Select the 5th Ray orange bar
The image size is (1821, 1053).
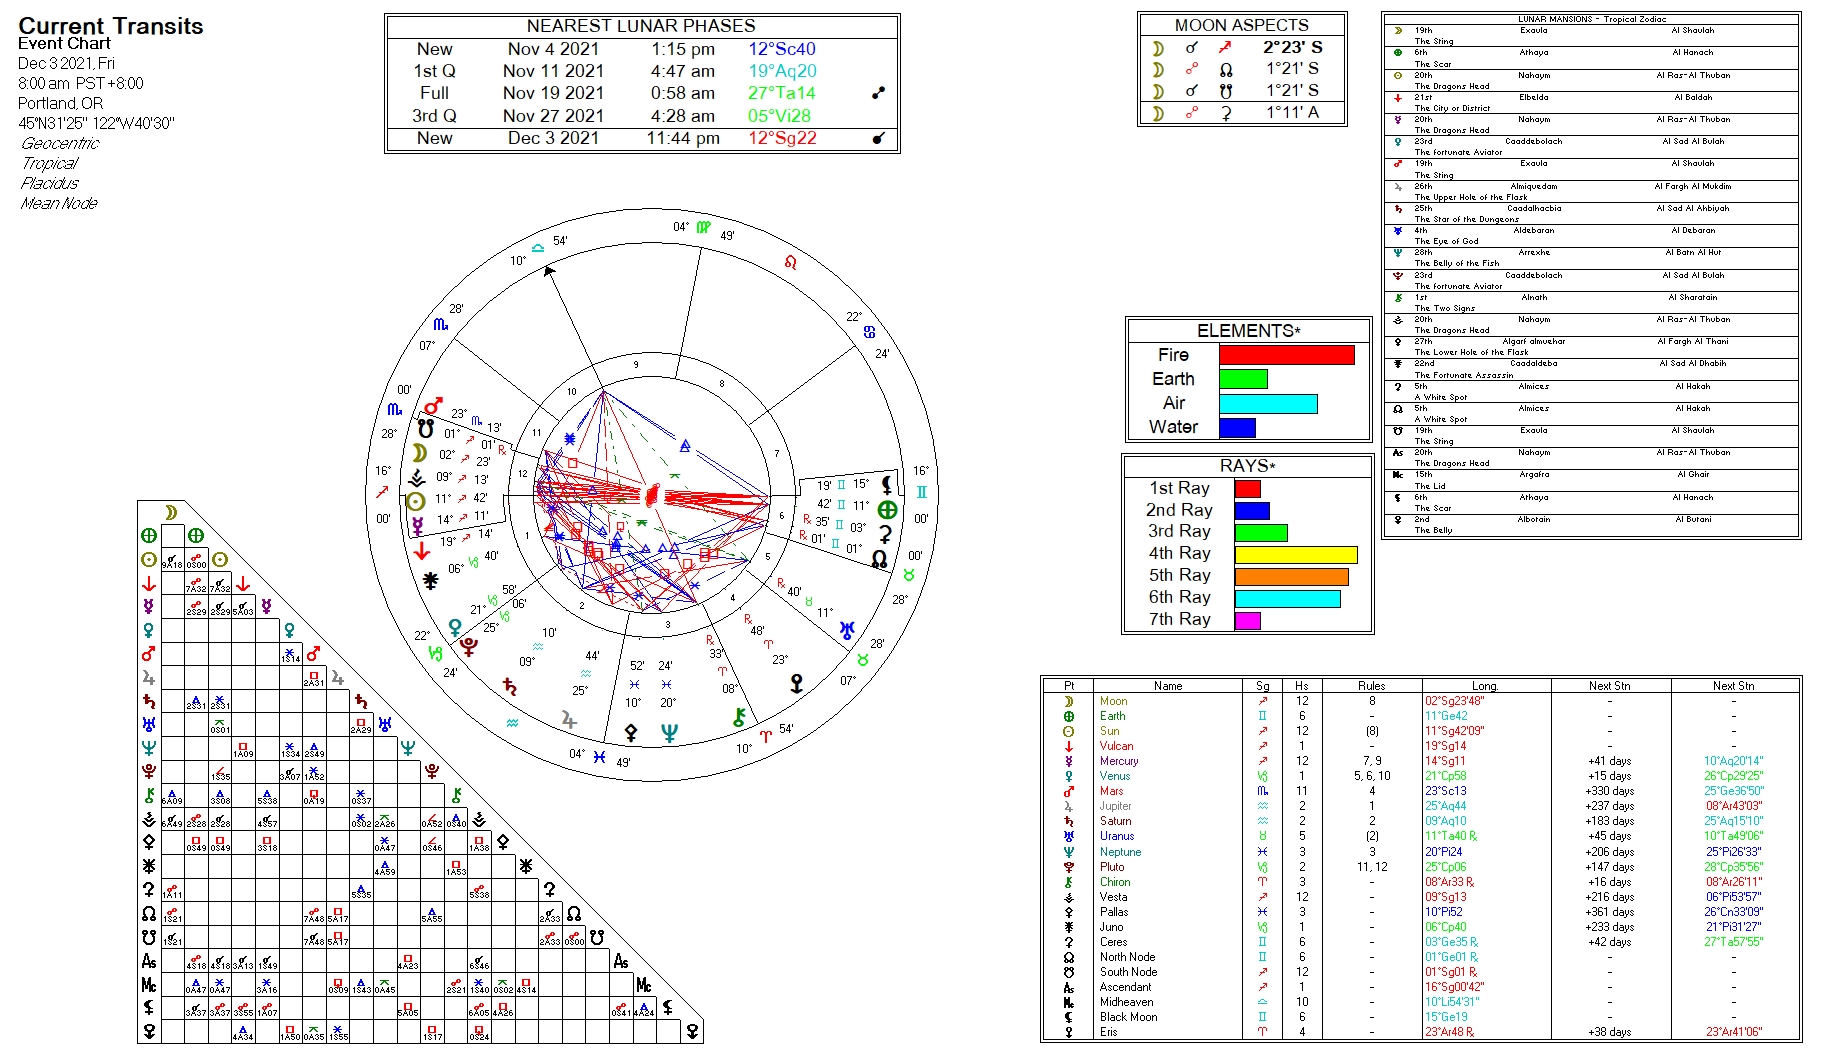click(x=1292, y=576)
